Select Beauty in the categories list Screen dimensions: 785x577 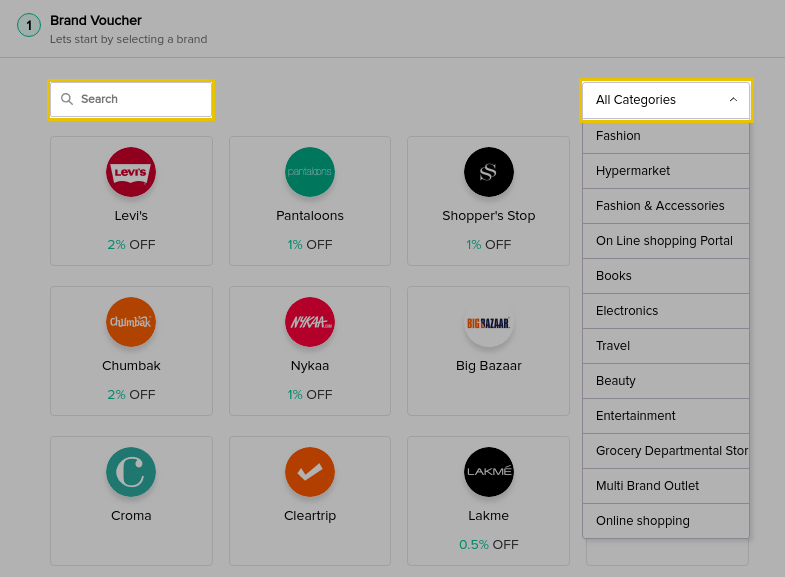pos(666,381)
